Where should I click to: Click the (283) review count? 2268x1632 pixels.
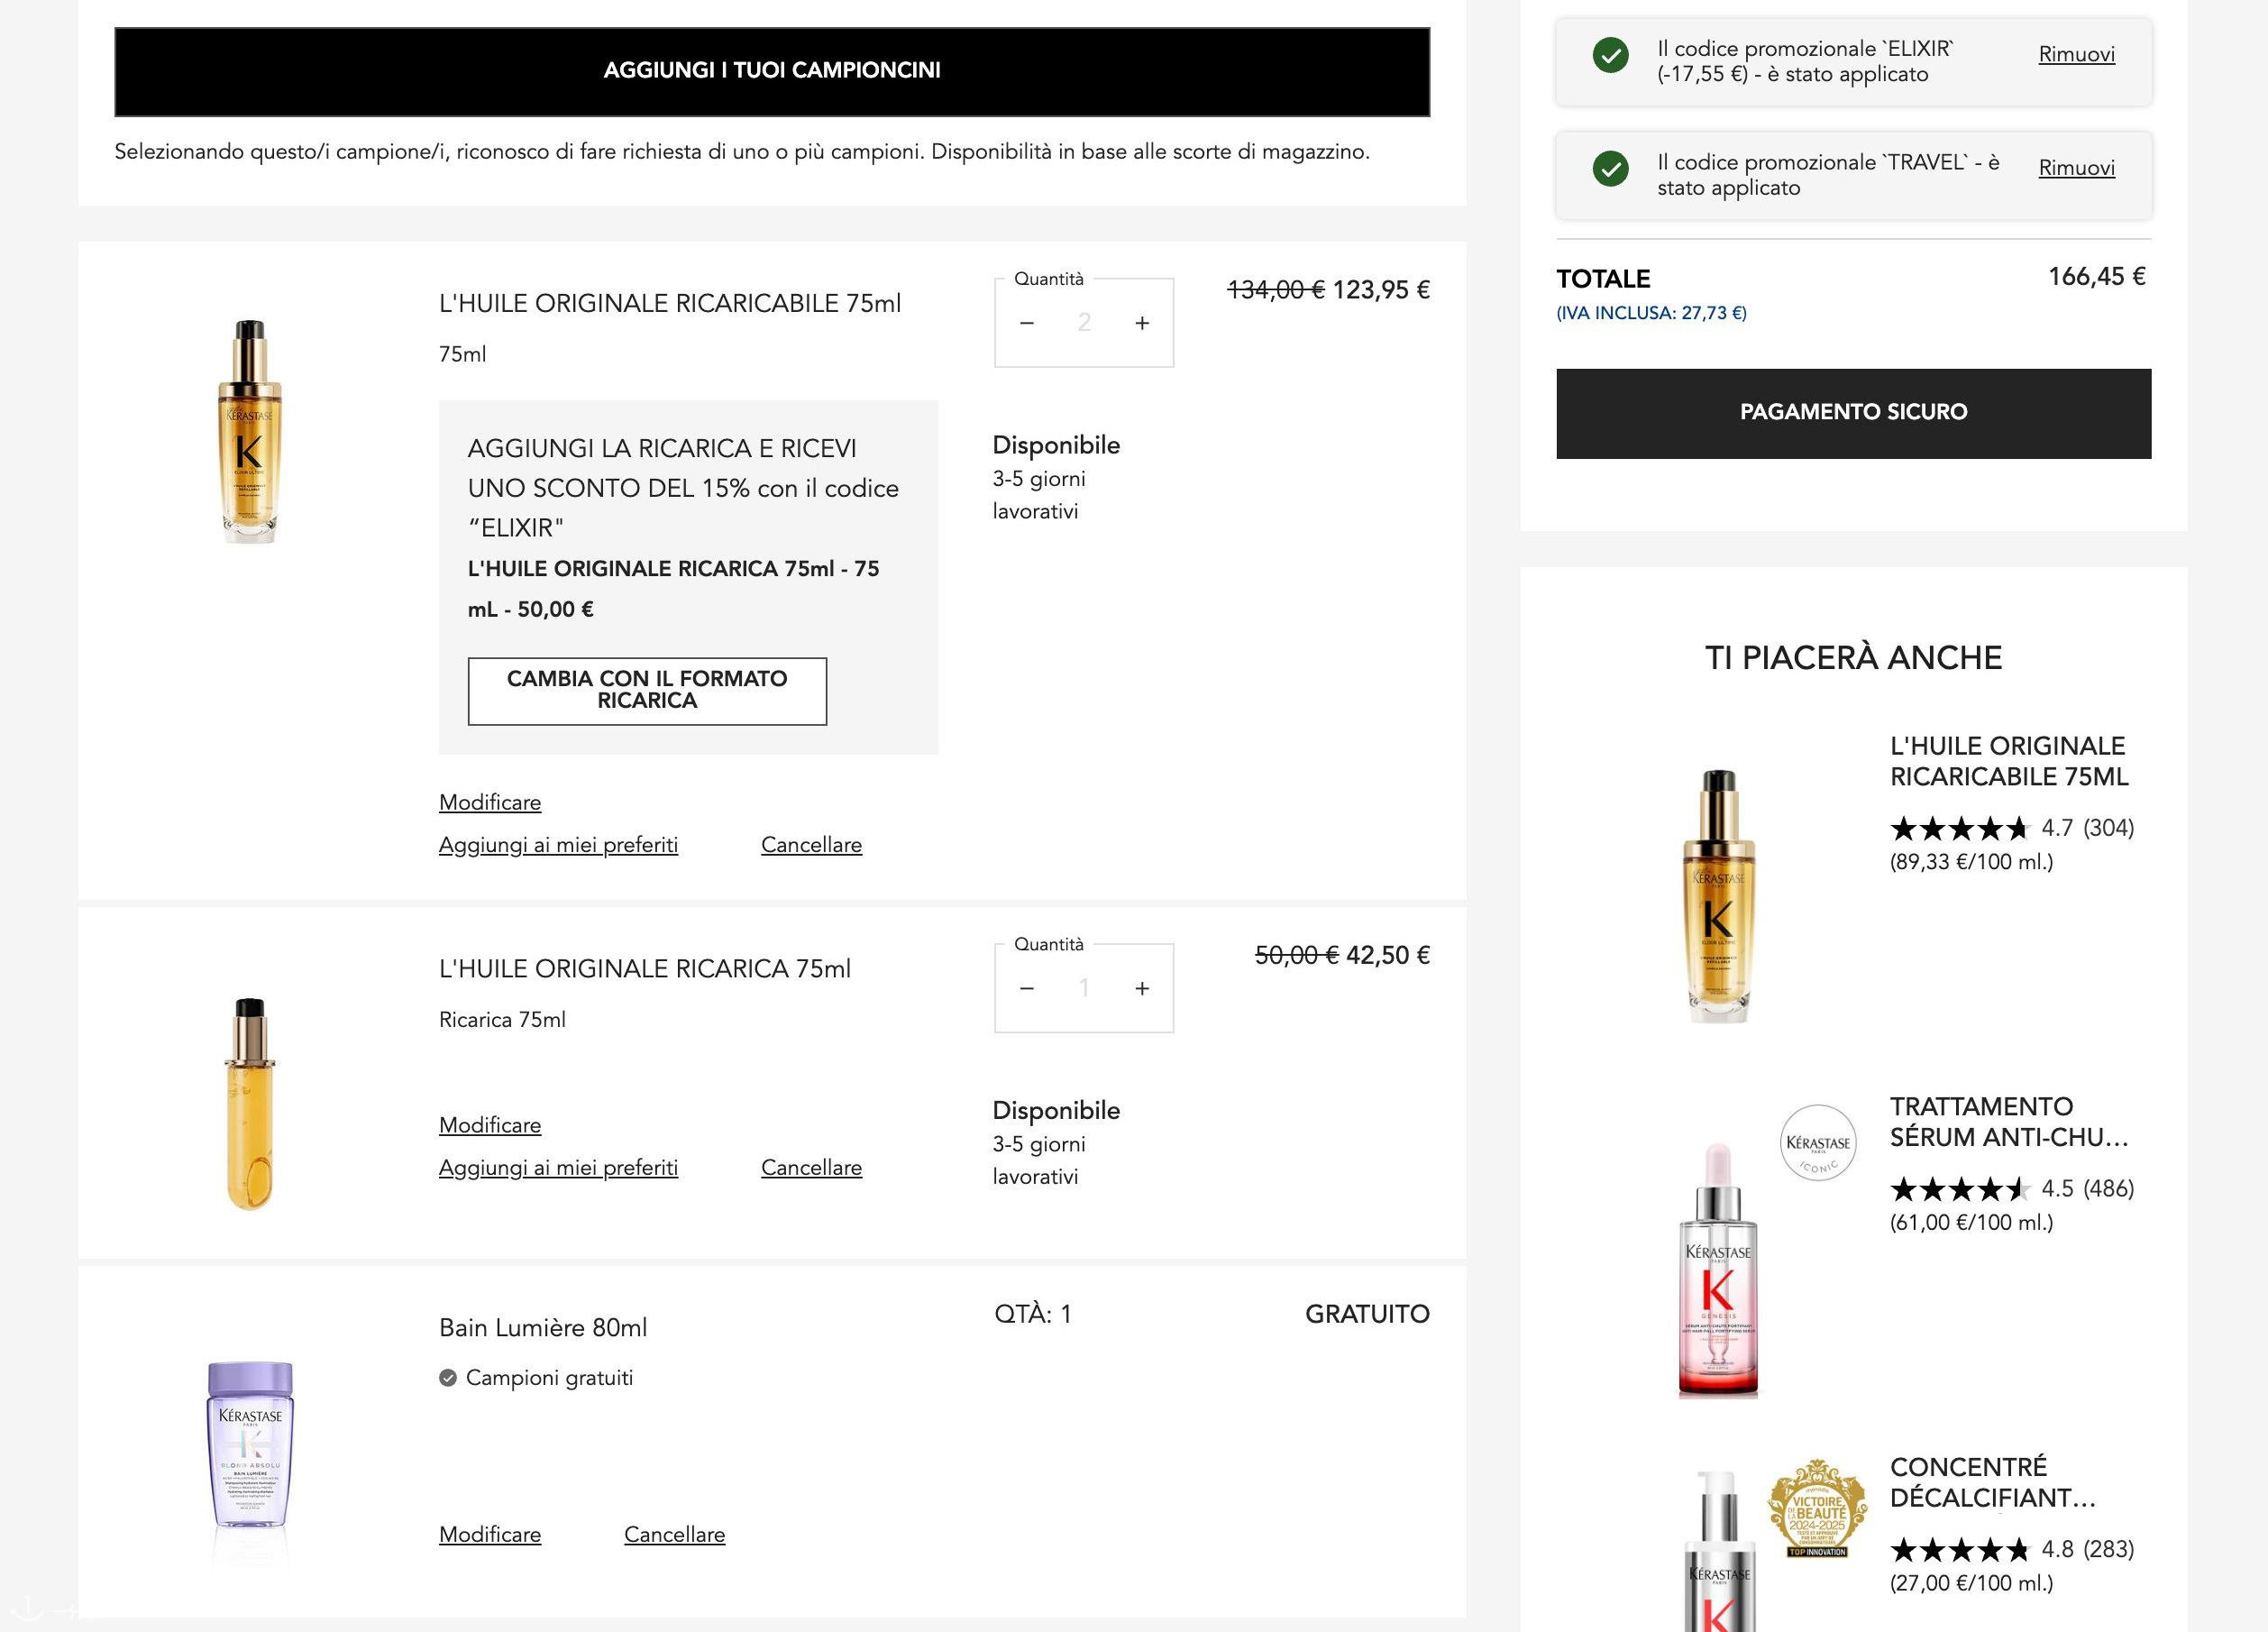(2109, 1549)
